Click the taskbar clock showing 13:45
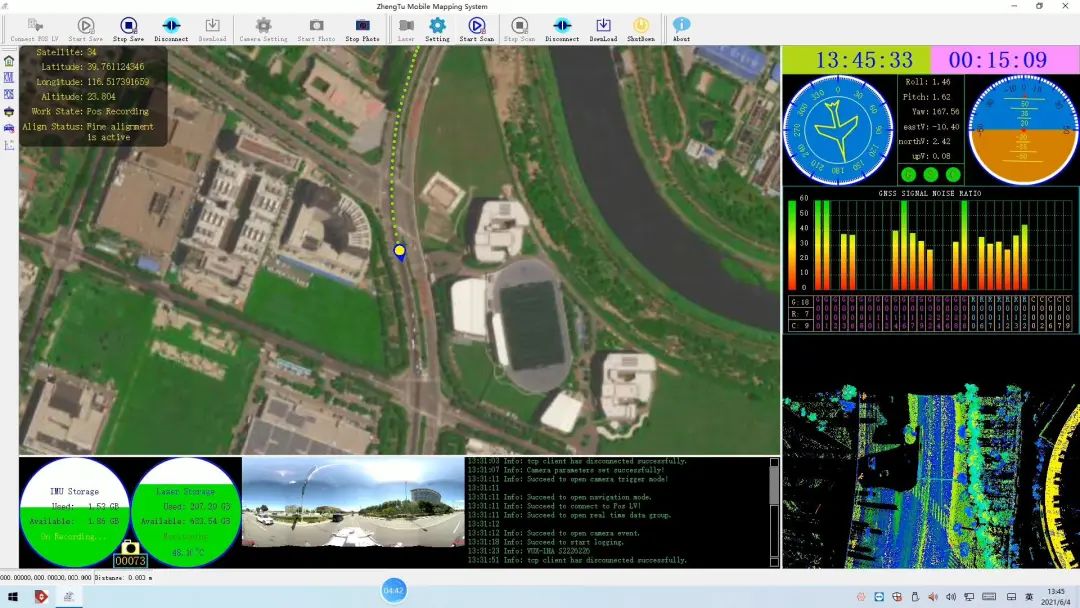The width and height of the screenshot is (1080, 608). pyautogui.click(x=1056, y=591)
